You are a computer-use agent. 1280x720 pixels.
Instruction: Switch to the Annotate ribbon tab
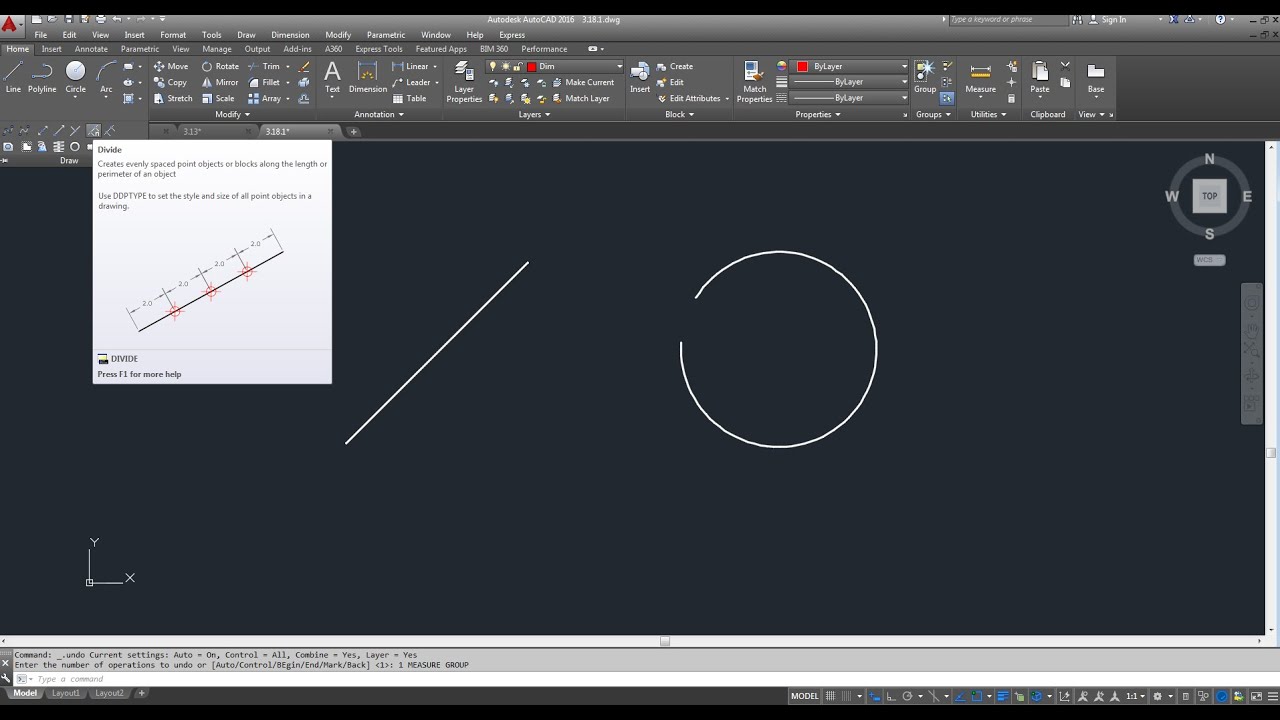click(x=91, y=49)
